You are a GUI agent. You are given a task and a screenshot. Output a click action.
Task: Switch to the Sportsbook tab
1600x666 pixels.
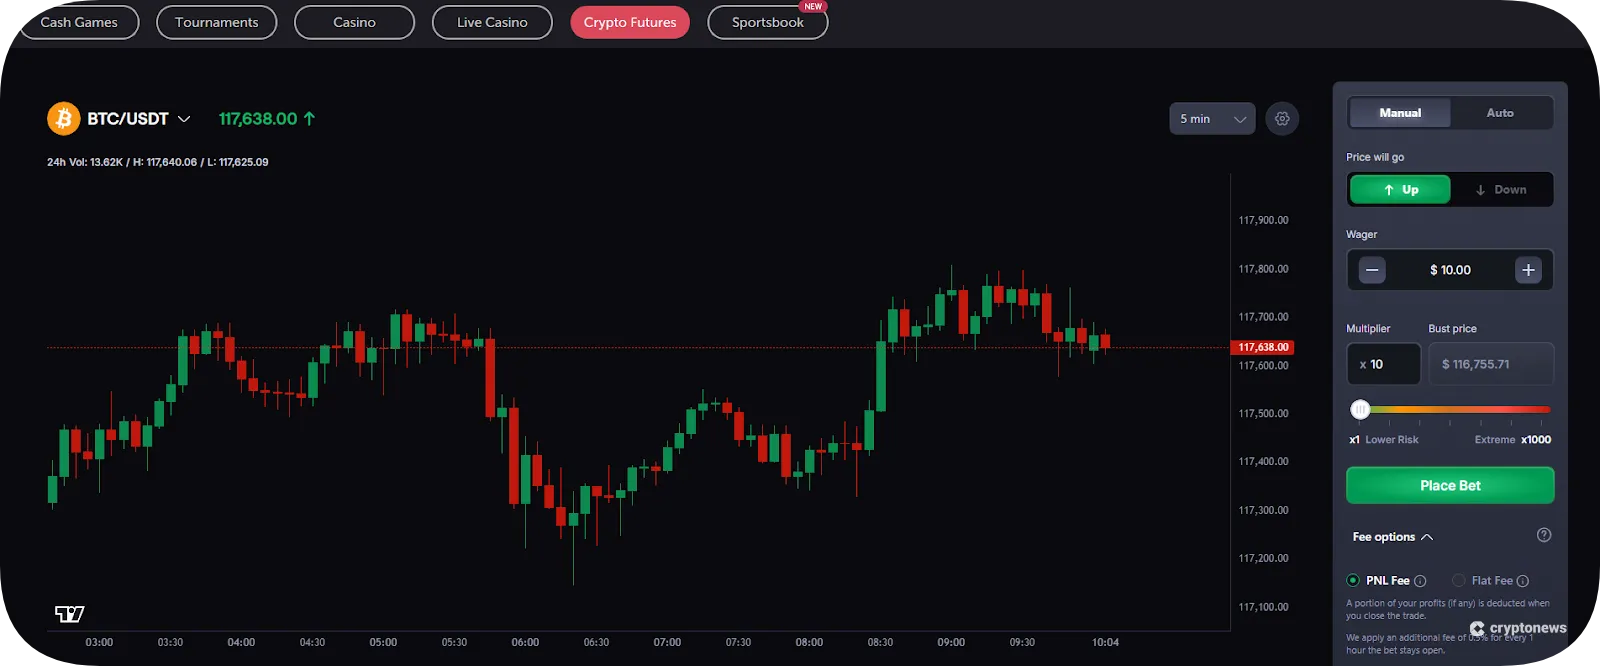tap(767, 22)
